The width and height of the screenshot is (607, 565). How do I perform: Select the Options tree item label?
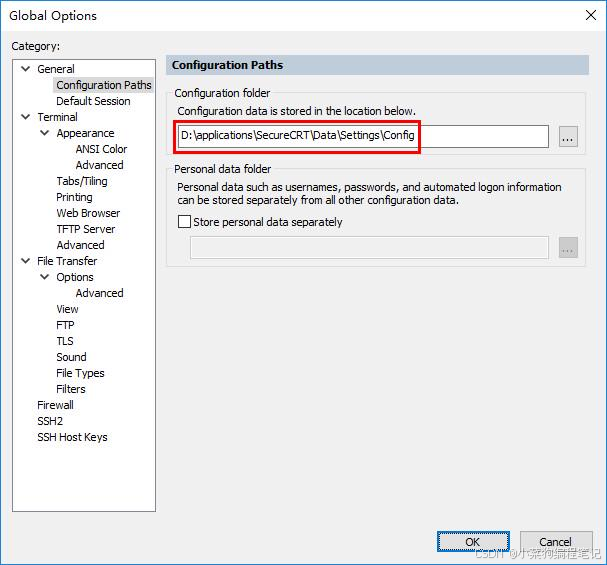[75, 277]
